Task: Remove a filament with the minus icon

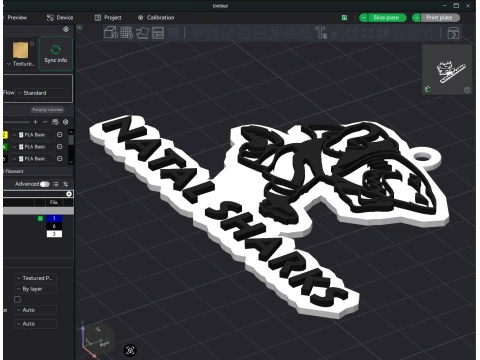Action: click(x=45, y=122)
